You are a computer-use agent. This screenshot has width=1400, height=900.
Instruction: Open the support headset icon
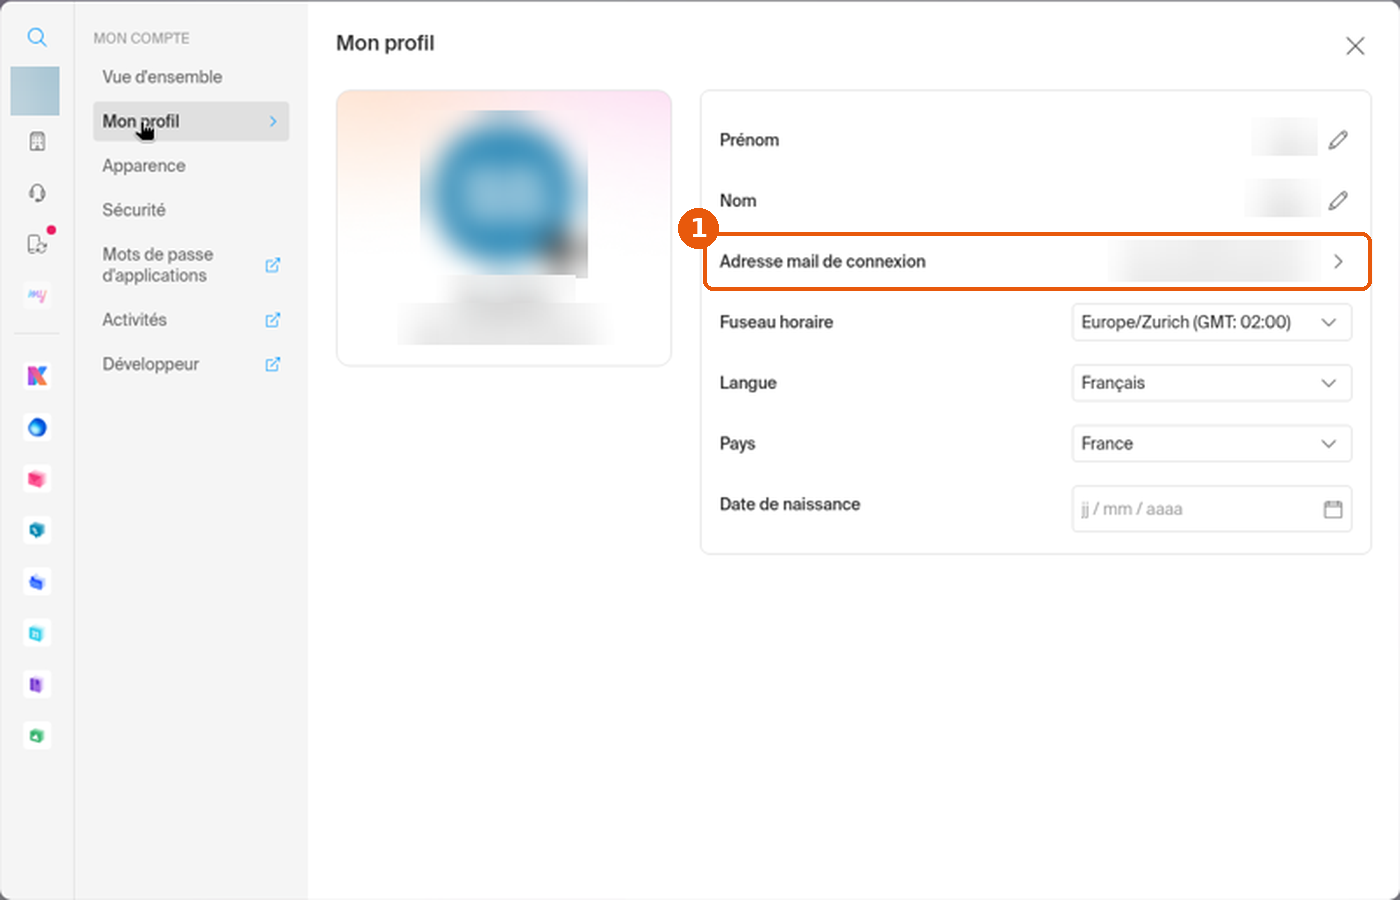click(x=37, y=193)
